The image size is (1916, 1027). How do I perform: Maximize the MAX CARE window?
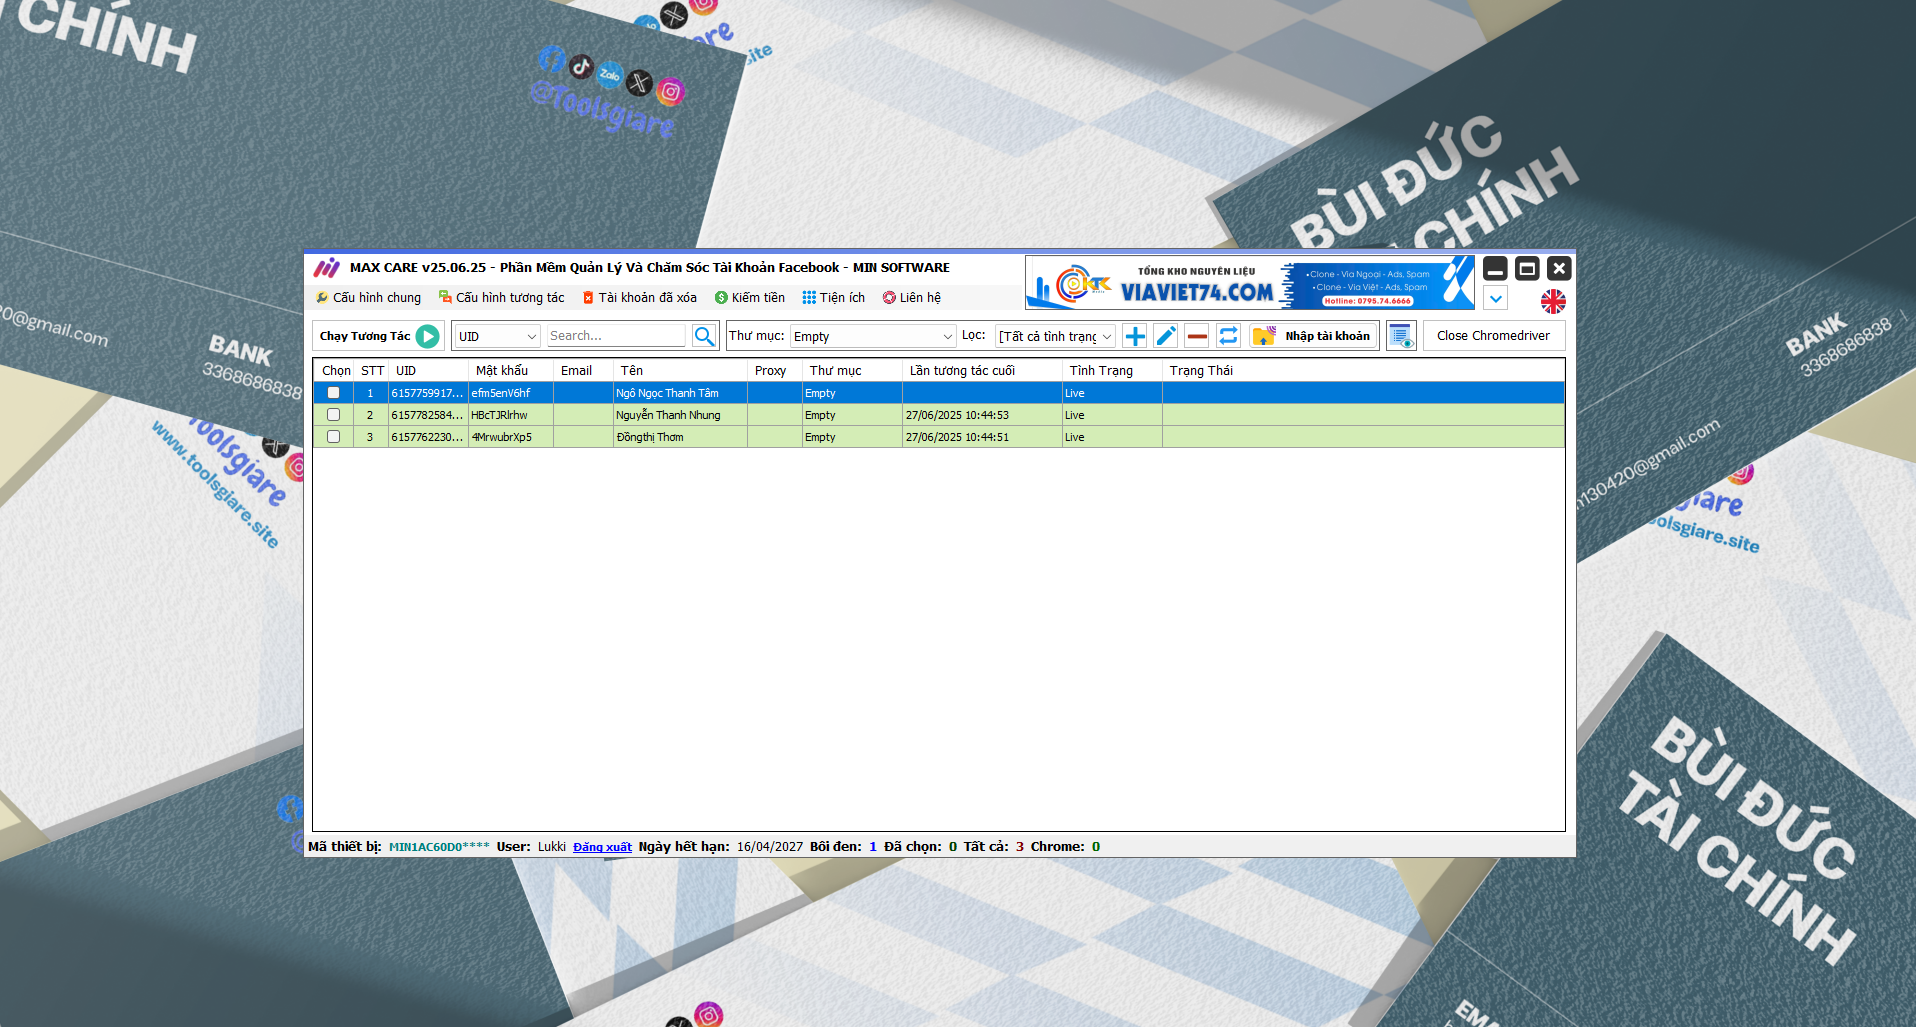(1527, 268)
